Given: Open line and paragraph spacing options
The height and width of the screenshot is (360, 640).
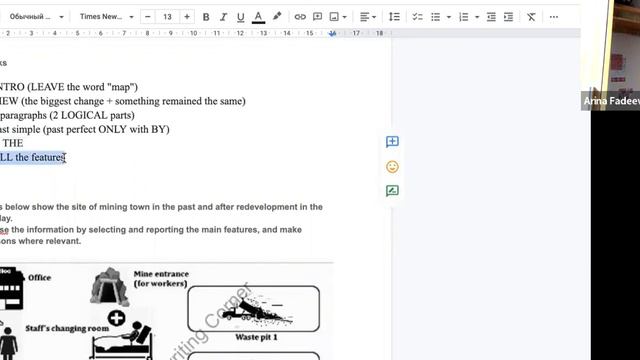Looking at the screenshot, I should click(394, 17).
